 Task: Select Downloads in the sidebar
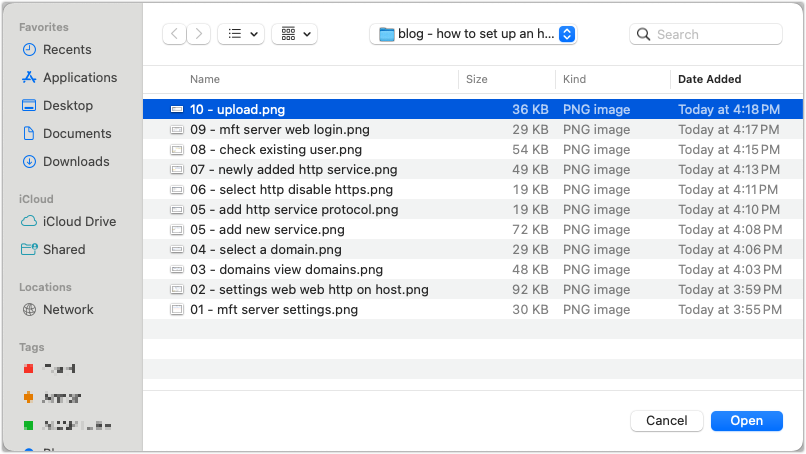coord(76,161)
